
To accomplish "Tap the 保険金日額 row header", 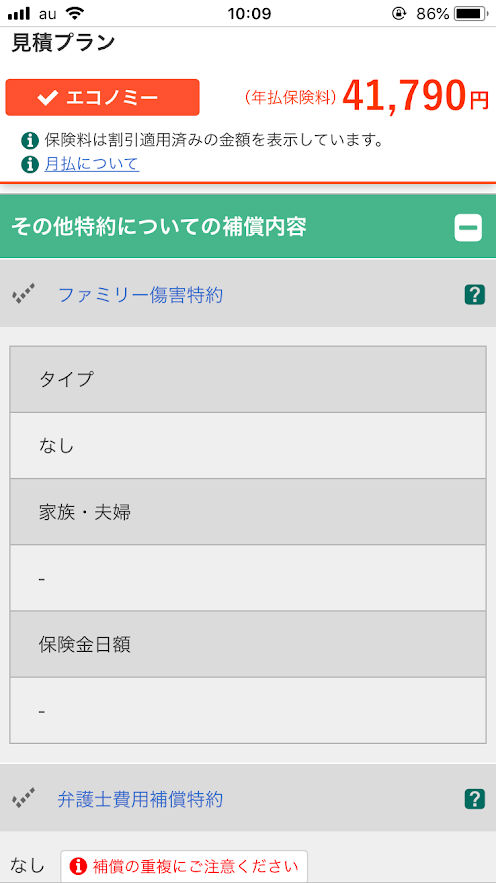I will pos(248,644).
